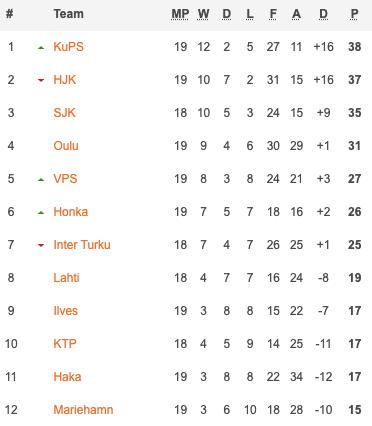Click the P points column header
This screenshot has width=372, height=426.
tap(354, 14)
